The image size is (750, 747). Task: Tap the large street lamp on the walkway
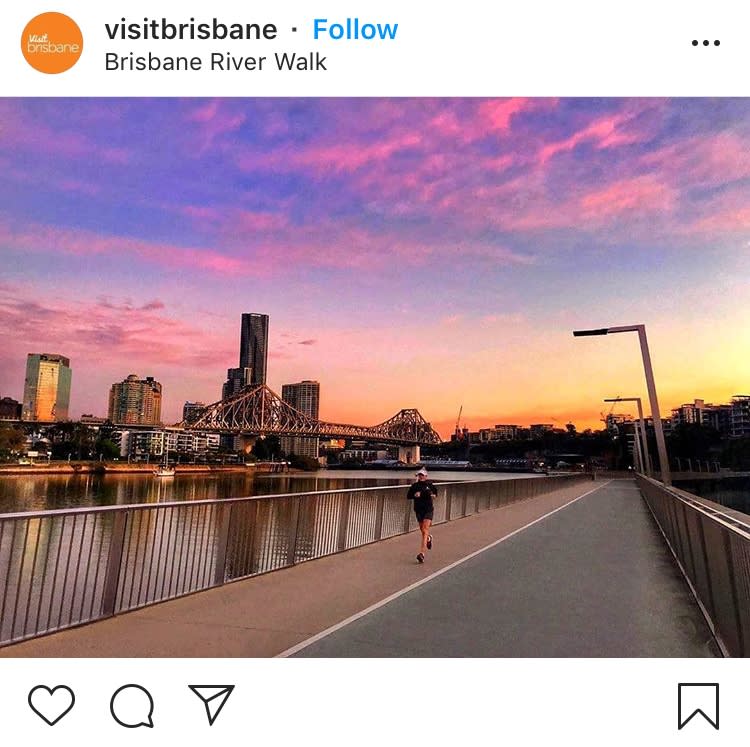[631, 404]
